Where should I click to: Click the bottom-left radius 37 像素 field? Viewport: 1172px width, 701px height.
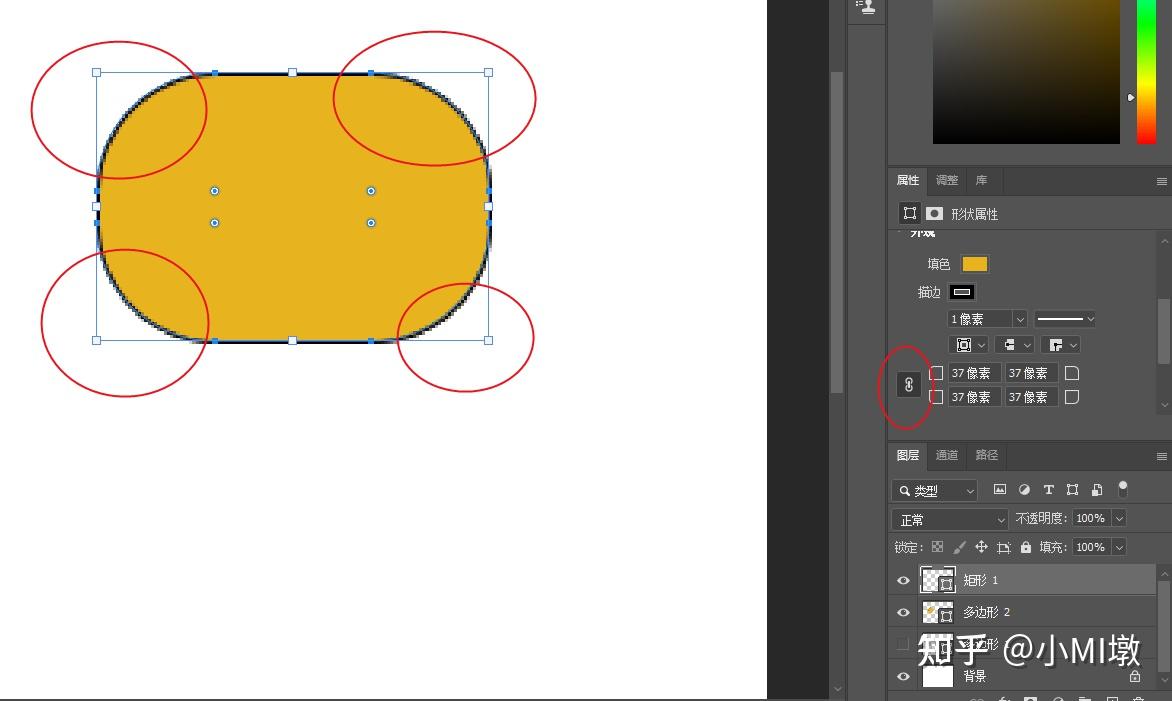[975, 397]
